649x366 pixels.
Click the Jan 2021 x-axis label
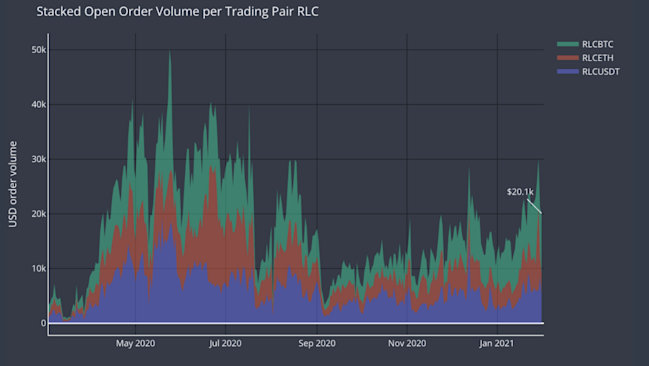[x=497, y=343]
